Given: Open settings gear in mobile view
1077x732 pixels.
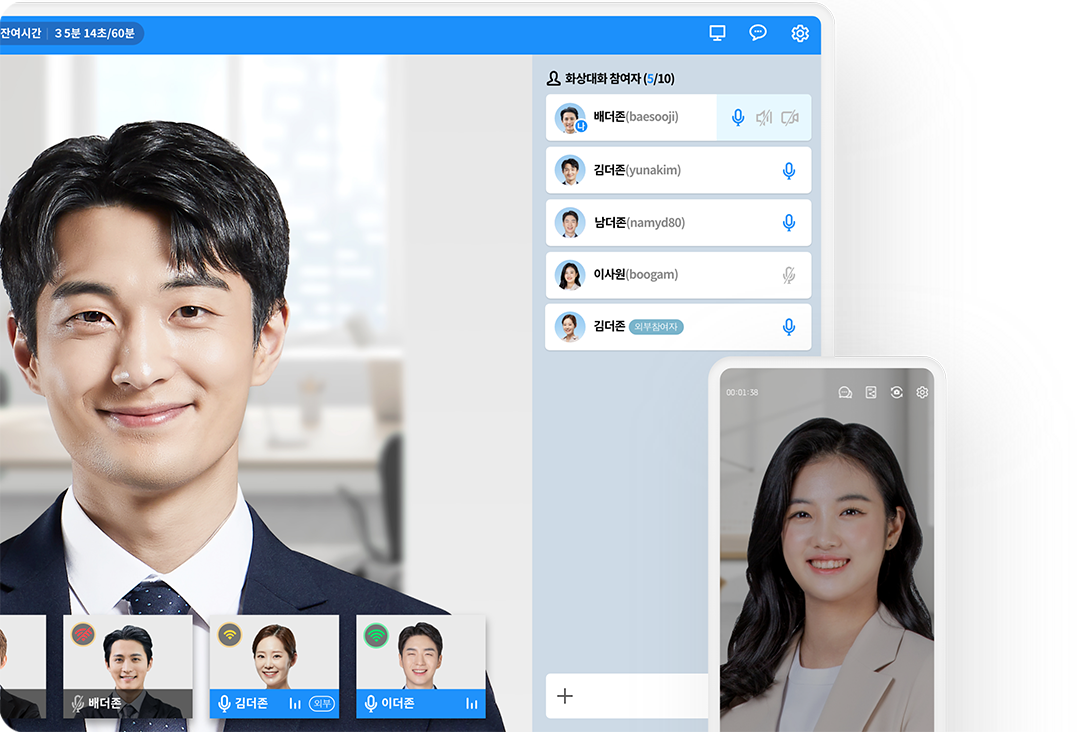Looking at the screenshot, I should click(922, 392).
